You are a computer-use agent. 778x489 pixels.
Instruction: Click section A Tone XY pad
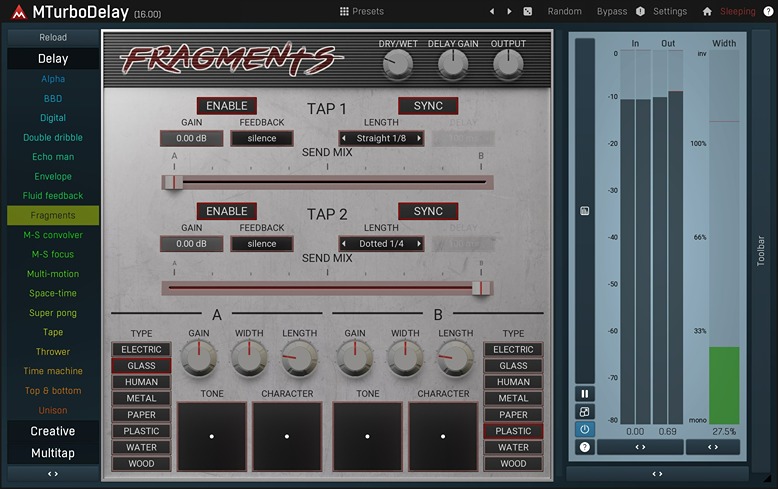click(x=212, y=436)
